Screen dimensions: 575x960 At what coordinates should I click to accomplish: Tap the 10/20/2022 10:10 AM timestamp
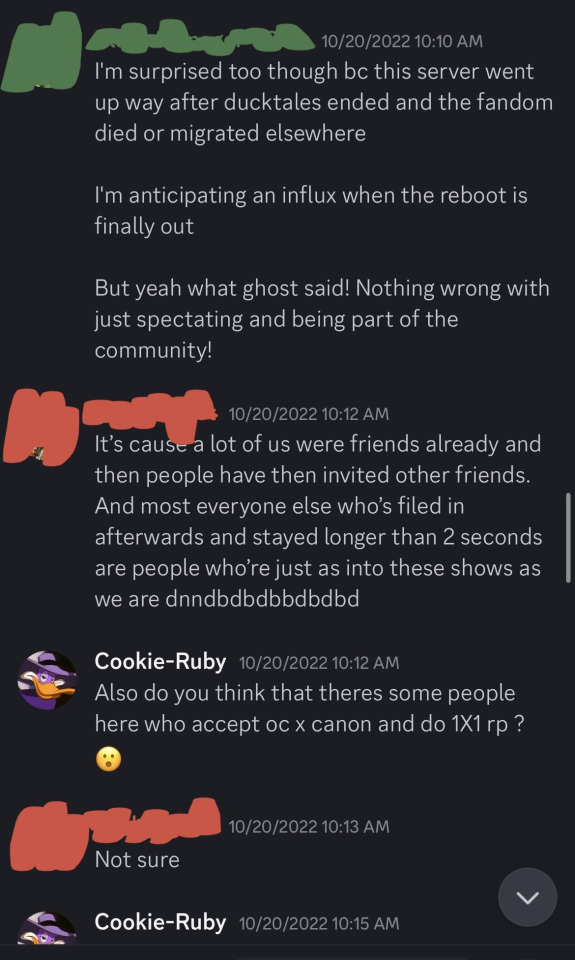coord(402,42)
